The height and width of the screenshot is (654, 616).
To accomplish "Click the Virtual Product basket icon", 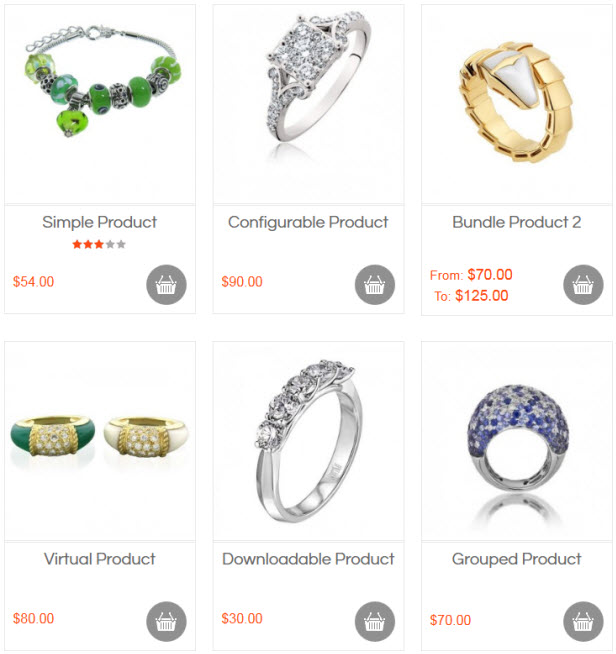I will click(x=166, y=621).
